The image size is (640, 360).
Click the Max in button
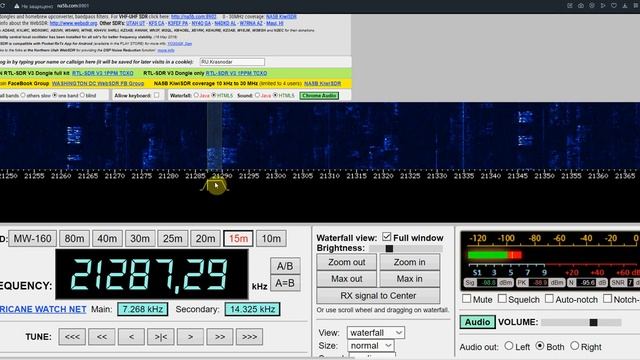point(409,279)
